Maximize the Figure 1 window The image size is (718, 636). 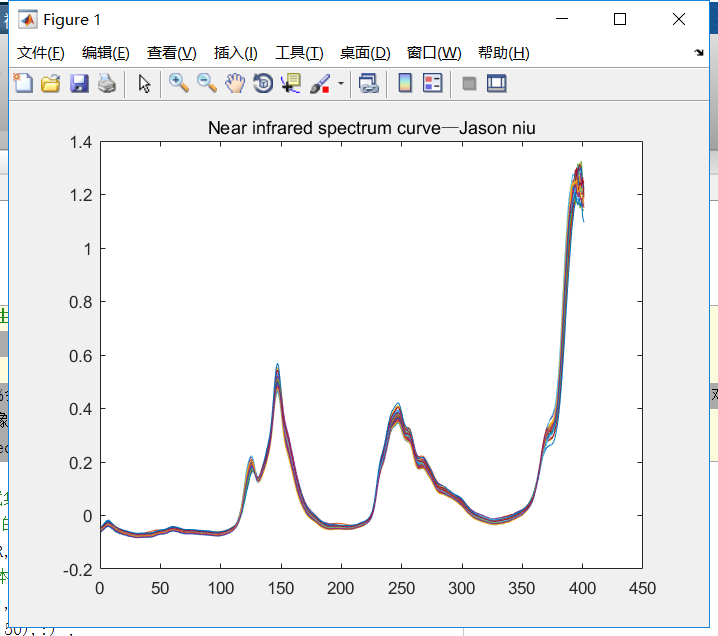[620, 19]
